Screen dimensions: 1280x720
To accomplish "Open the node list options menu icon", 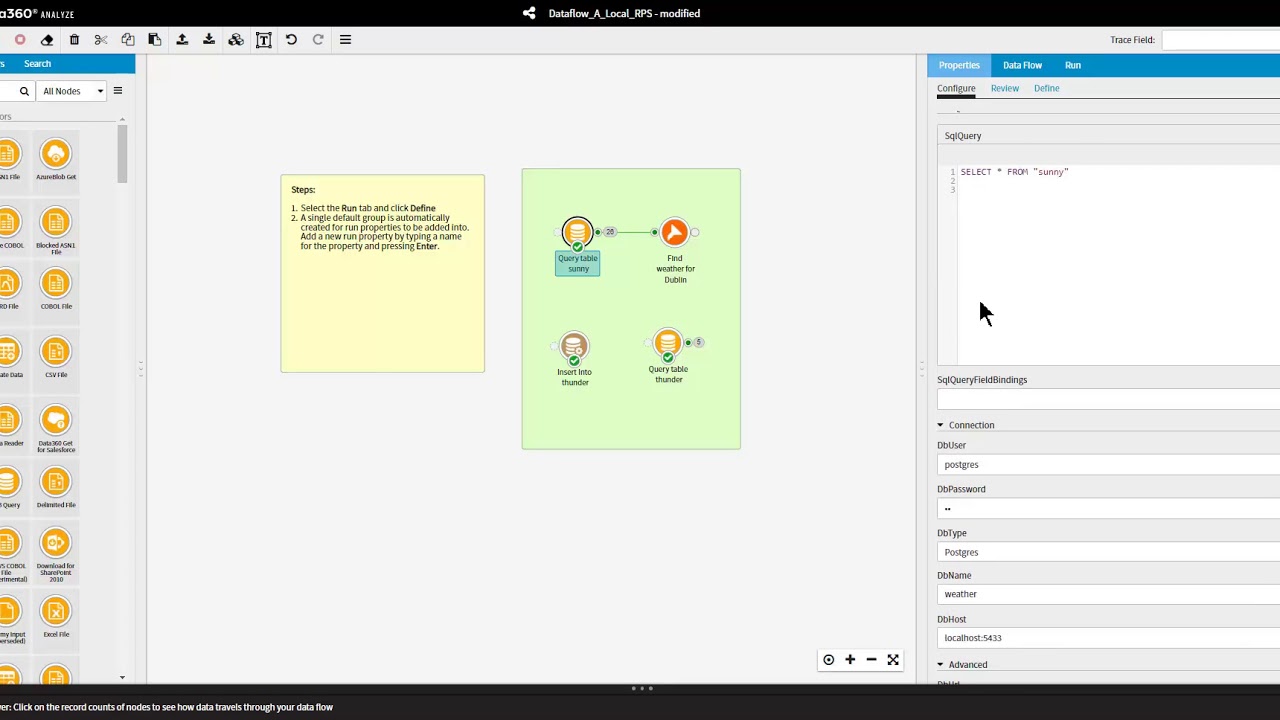I will click(x=117, y=91).
